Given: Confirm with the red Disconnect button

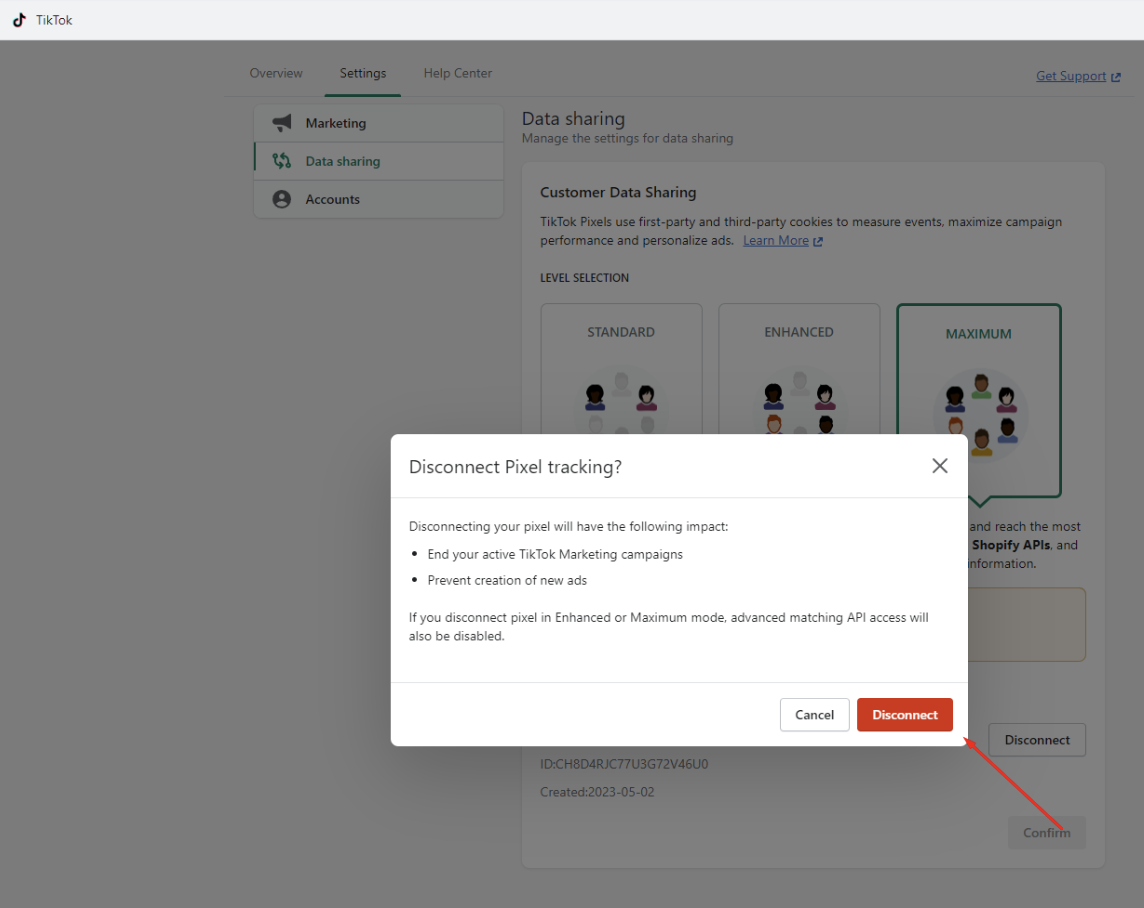Looking at the screenshot, I should (x=905, y=715).
